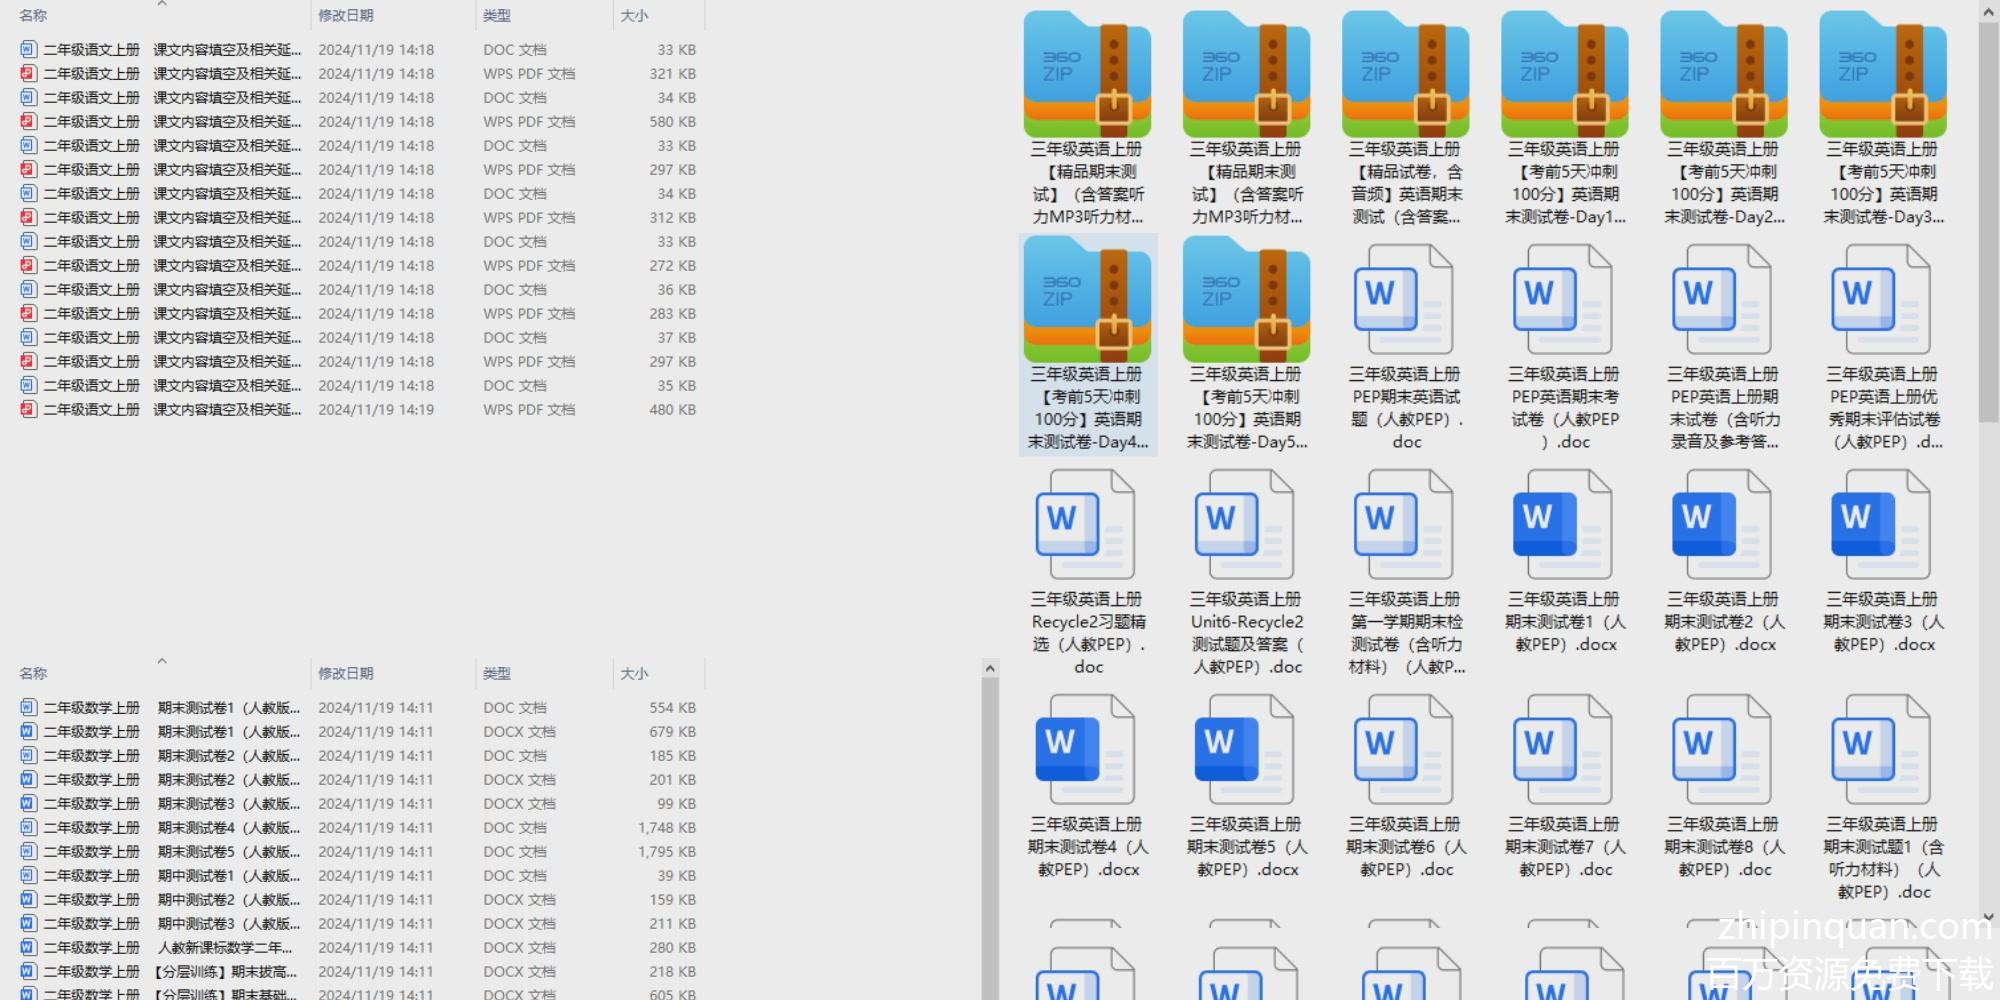Click sort arrow above lower list 名称 column

[x=162, y=661]
